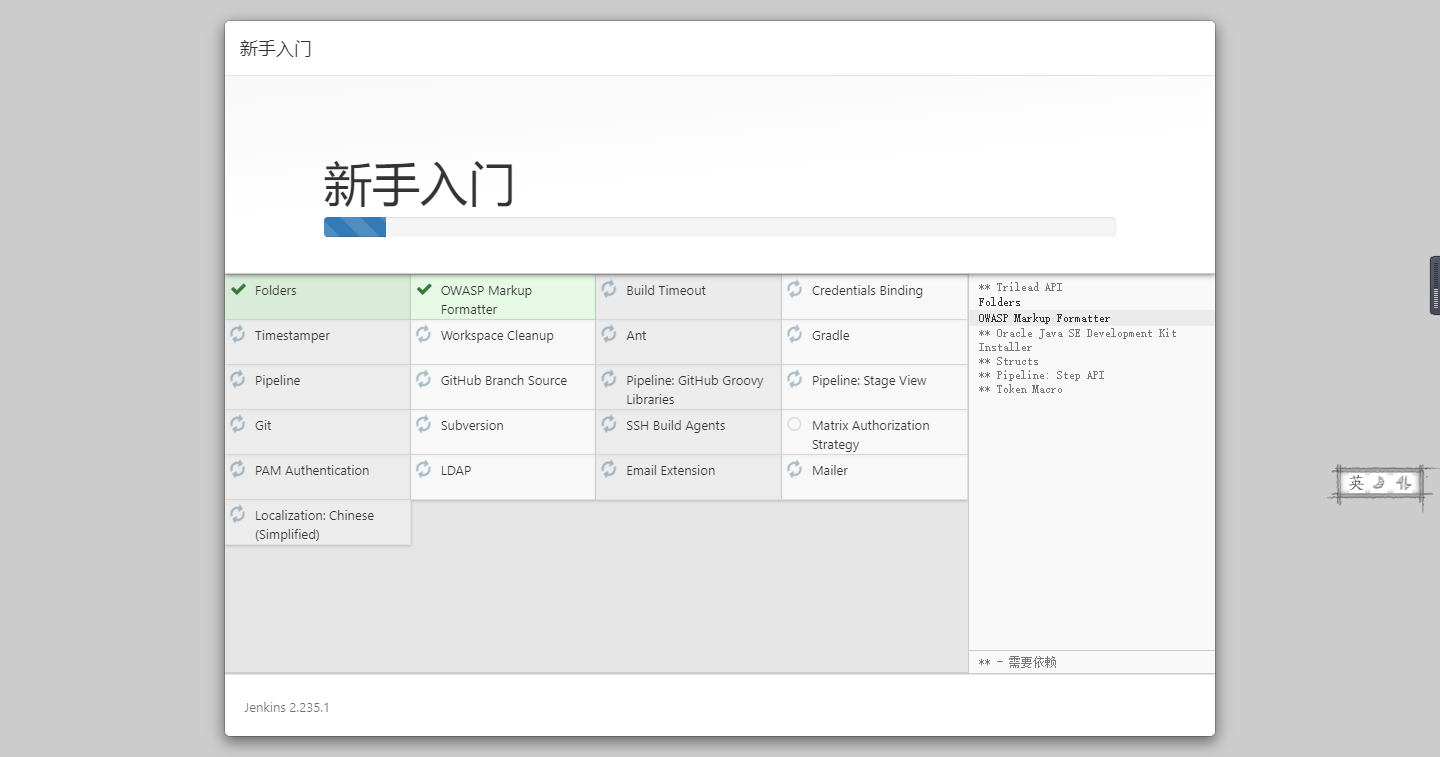This screenshot has height=757, width=1440.
Task: Select OWASP Markup Formatter in the install log
Action: (1044, 318)
